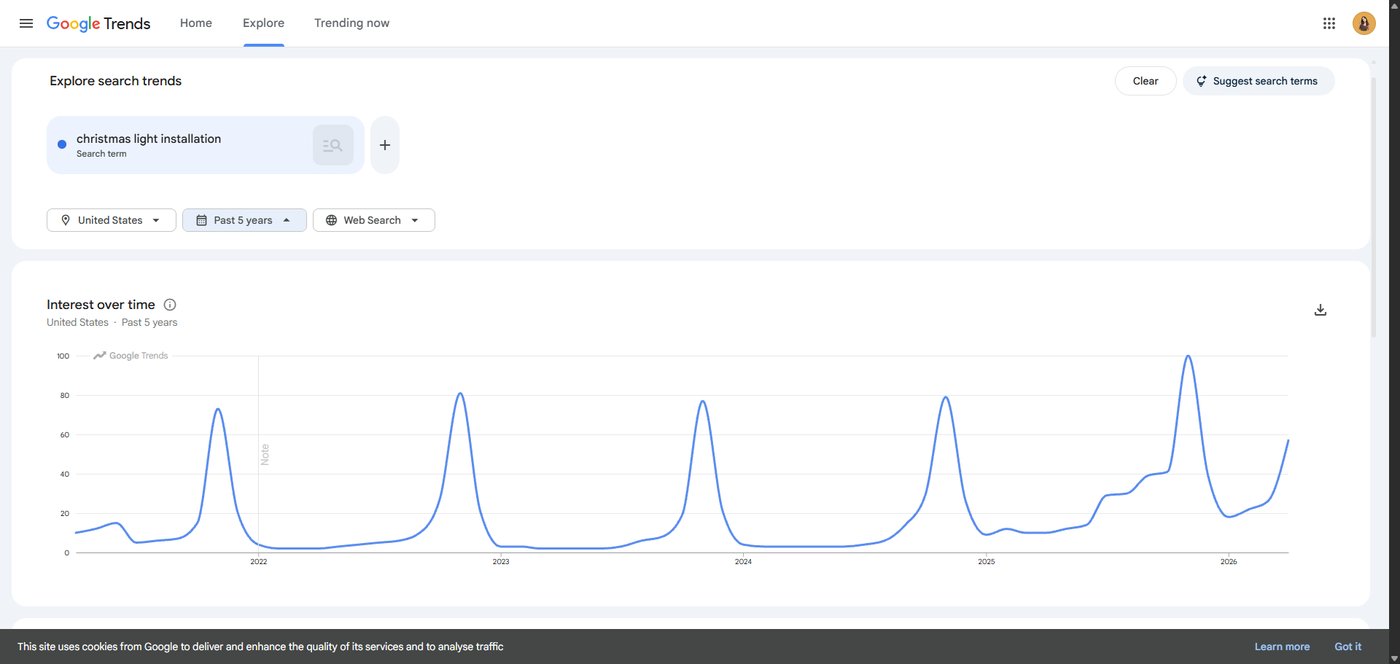The image size is (1400, 664).
Task: Click the Google Trends logo
Action: [x=97, y=22]
